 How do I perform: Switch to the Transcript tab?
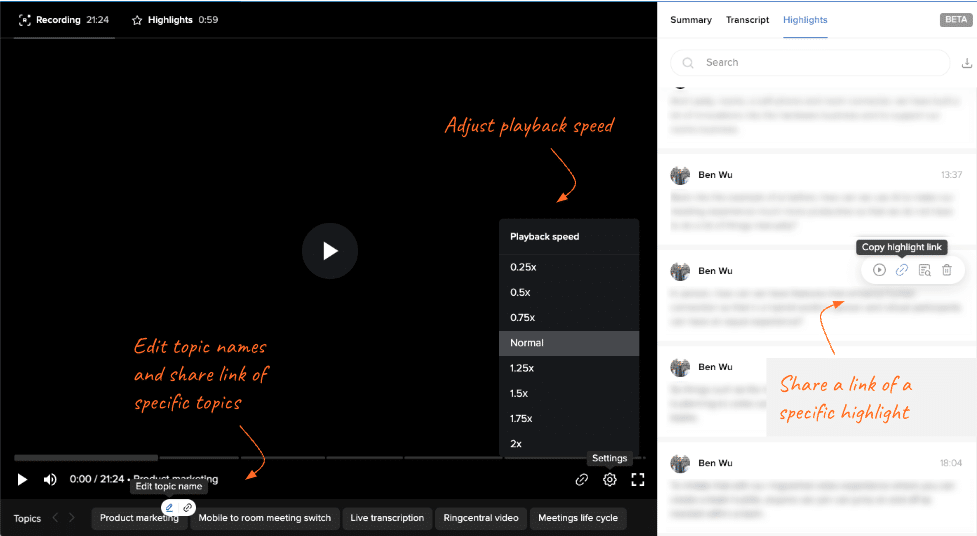(x=747, y=20)
